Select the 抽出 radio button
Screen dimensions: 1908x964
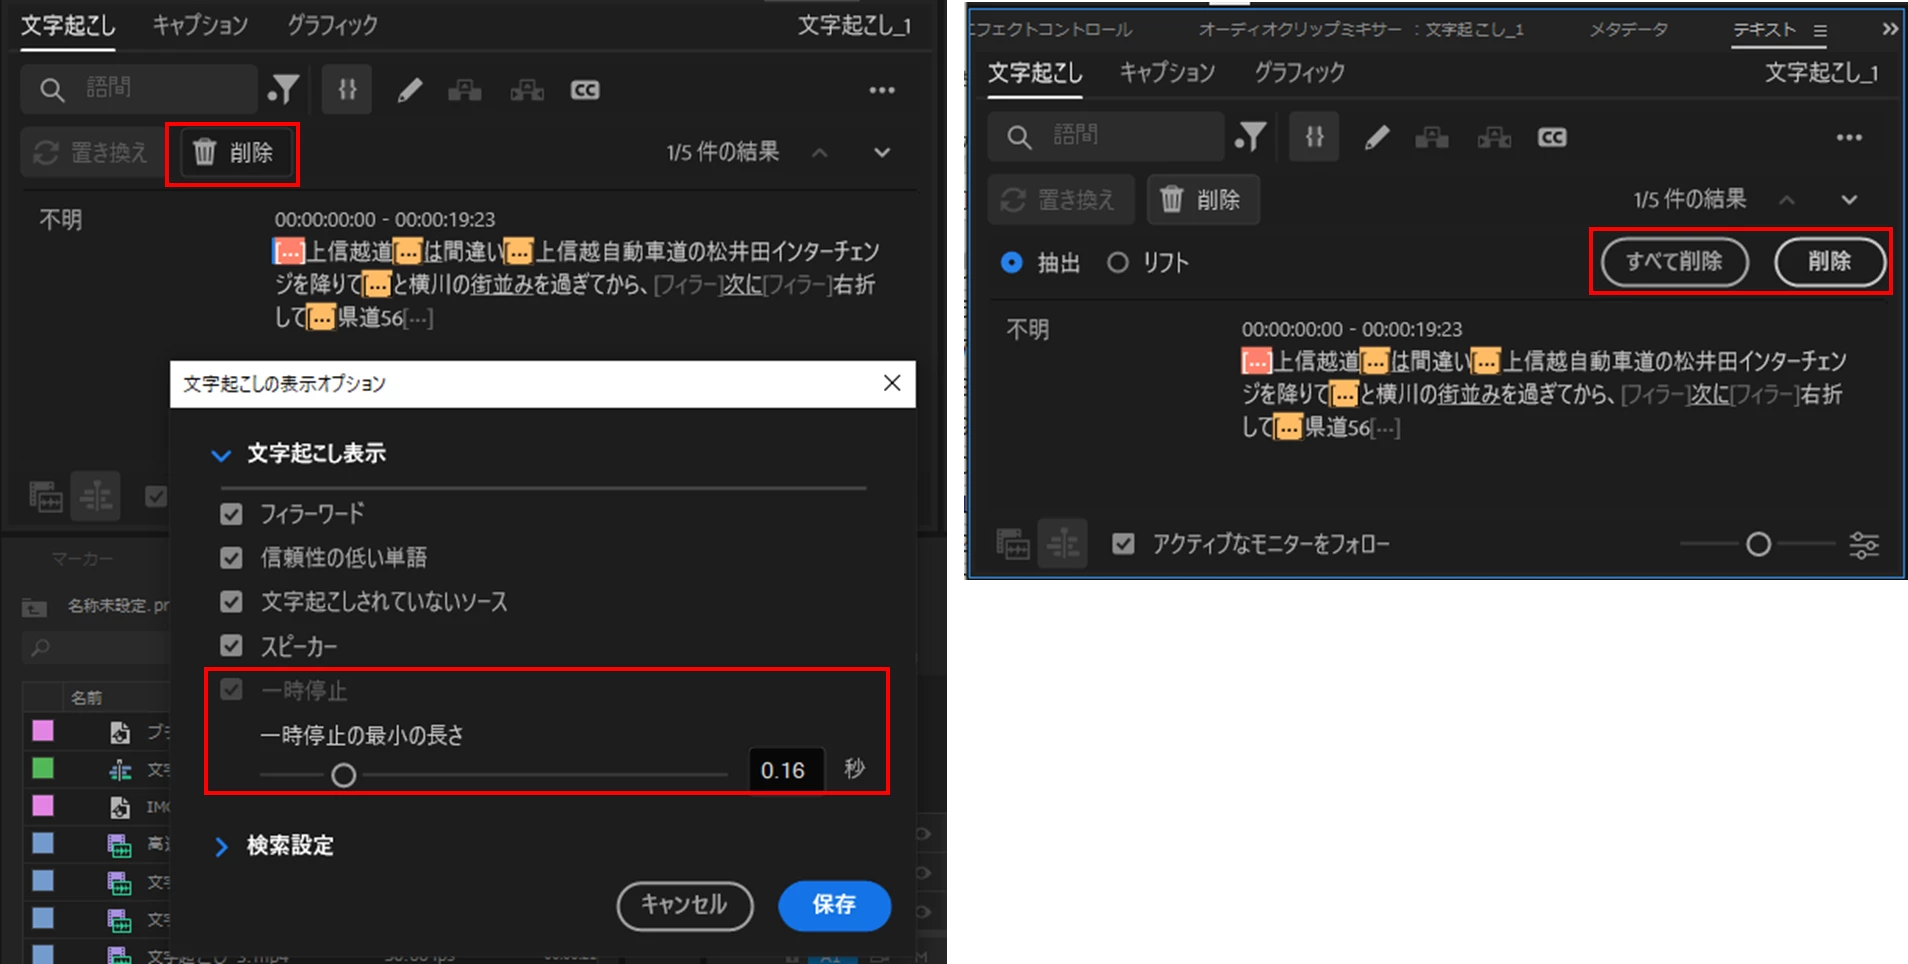[x=1012, y=262]
